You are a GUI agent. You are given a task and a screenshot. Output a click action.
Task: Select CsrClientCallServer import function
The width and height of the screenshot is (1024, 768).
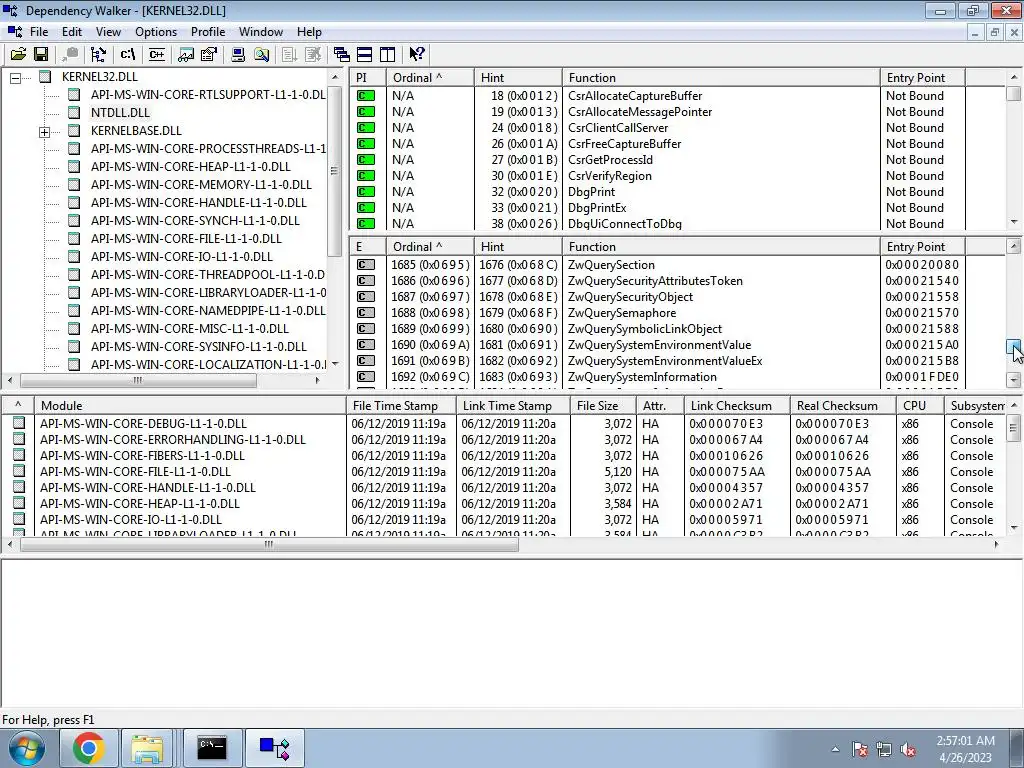[618, 128]
